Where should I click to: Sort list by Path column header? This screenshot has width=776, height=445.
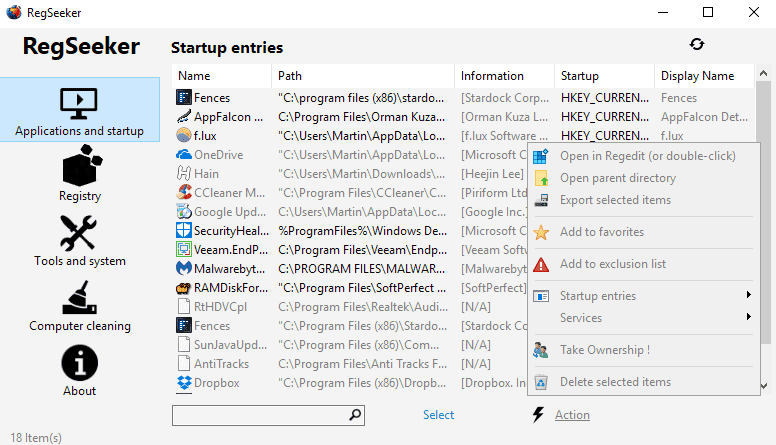(363, 76)
